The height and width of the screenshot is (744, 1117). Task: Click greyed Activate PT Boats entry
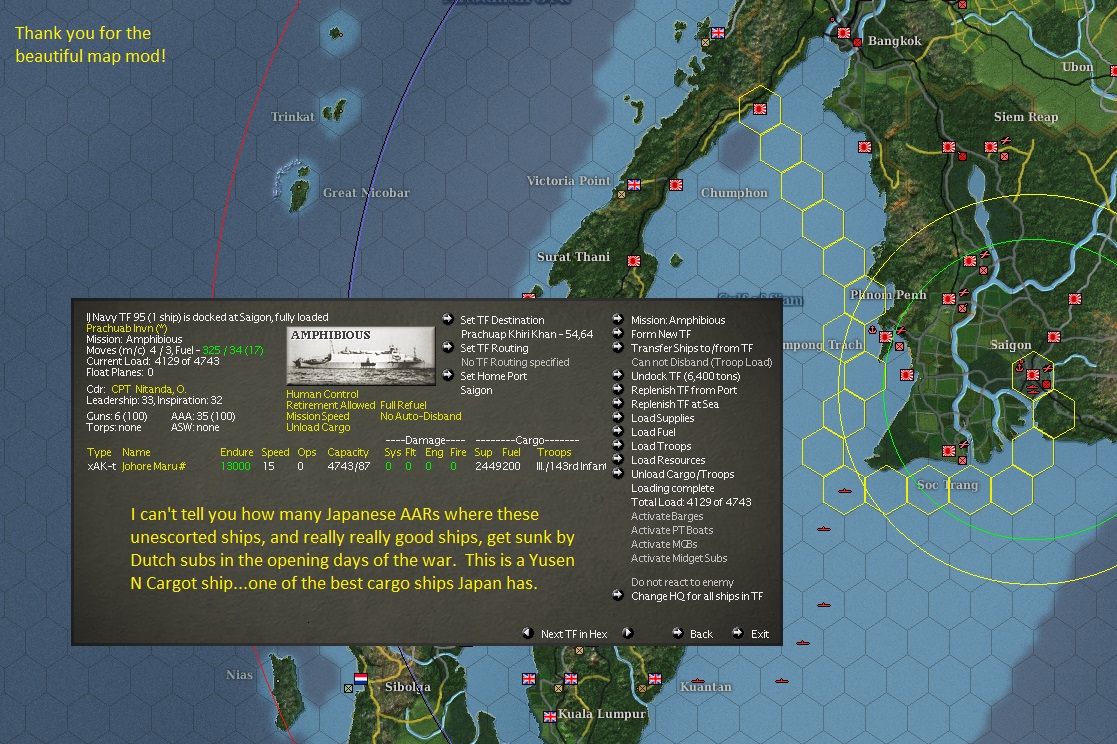click(672, 530)
